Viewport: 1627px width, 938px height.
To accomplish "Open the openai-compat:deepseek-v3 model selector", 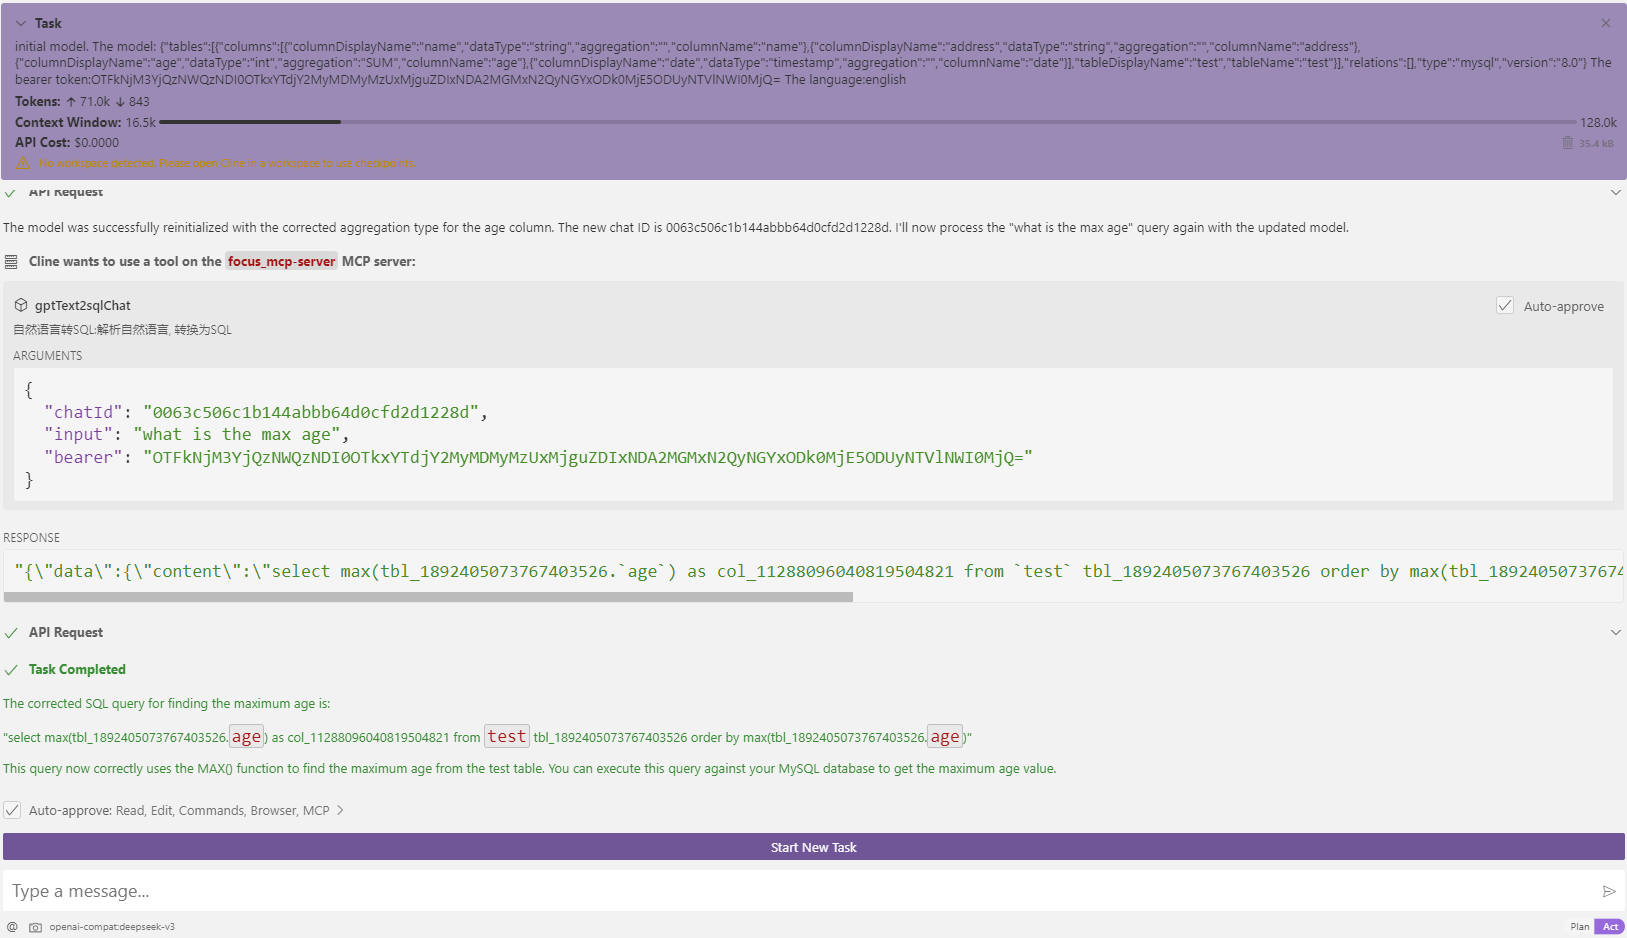I will [x=112, y=927].
